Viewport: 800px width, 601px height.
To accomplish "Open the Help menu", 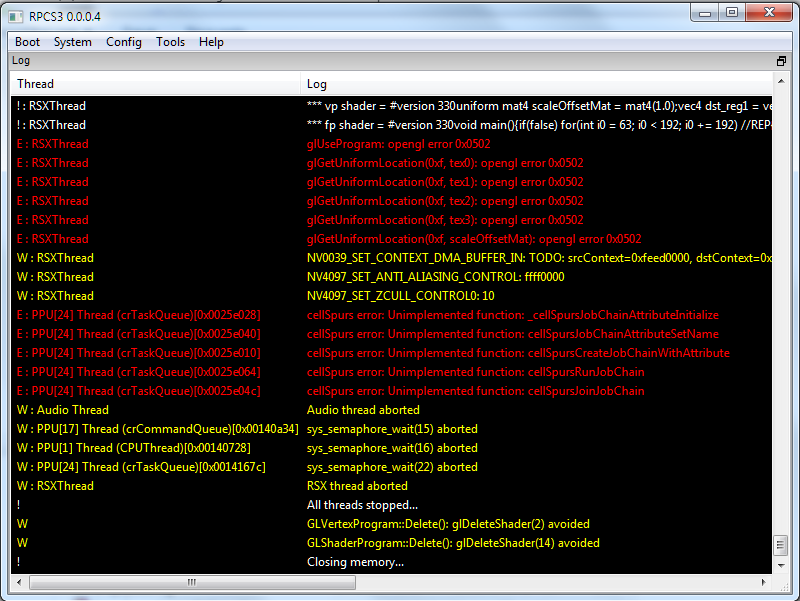I will click(x=211, y=42).
